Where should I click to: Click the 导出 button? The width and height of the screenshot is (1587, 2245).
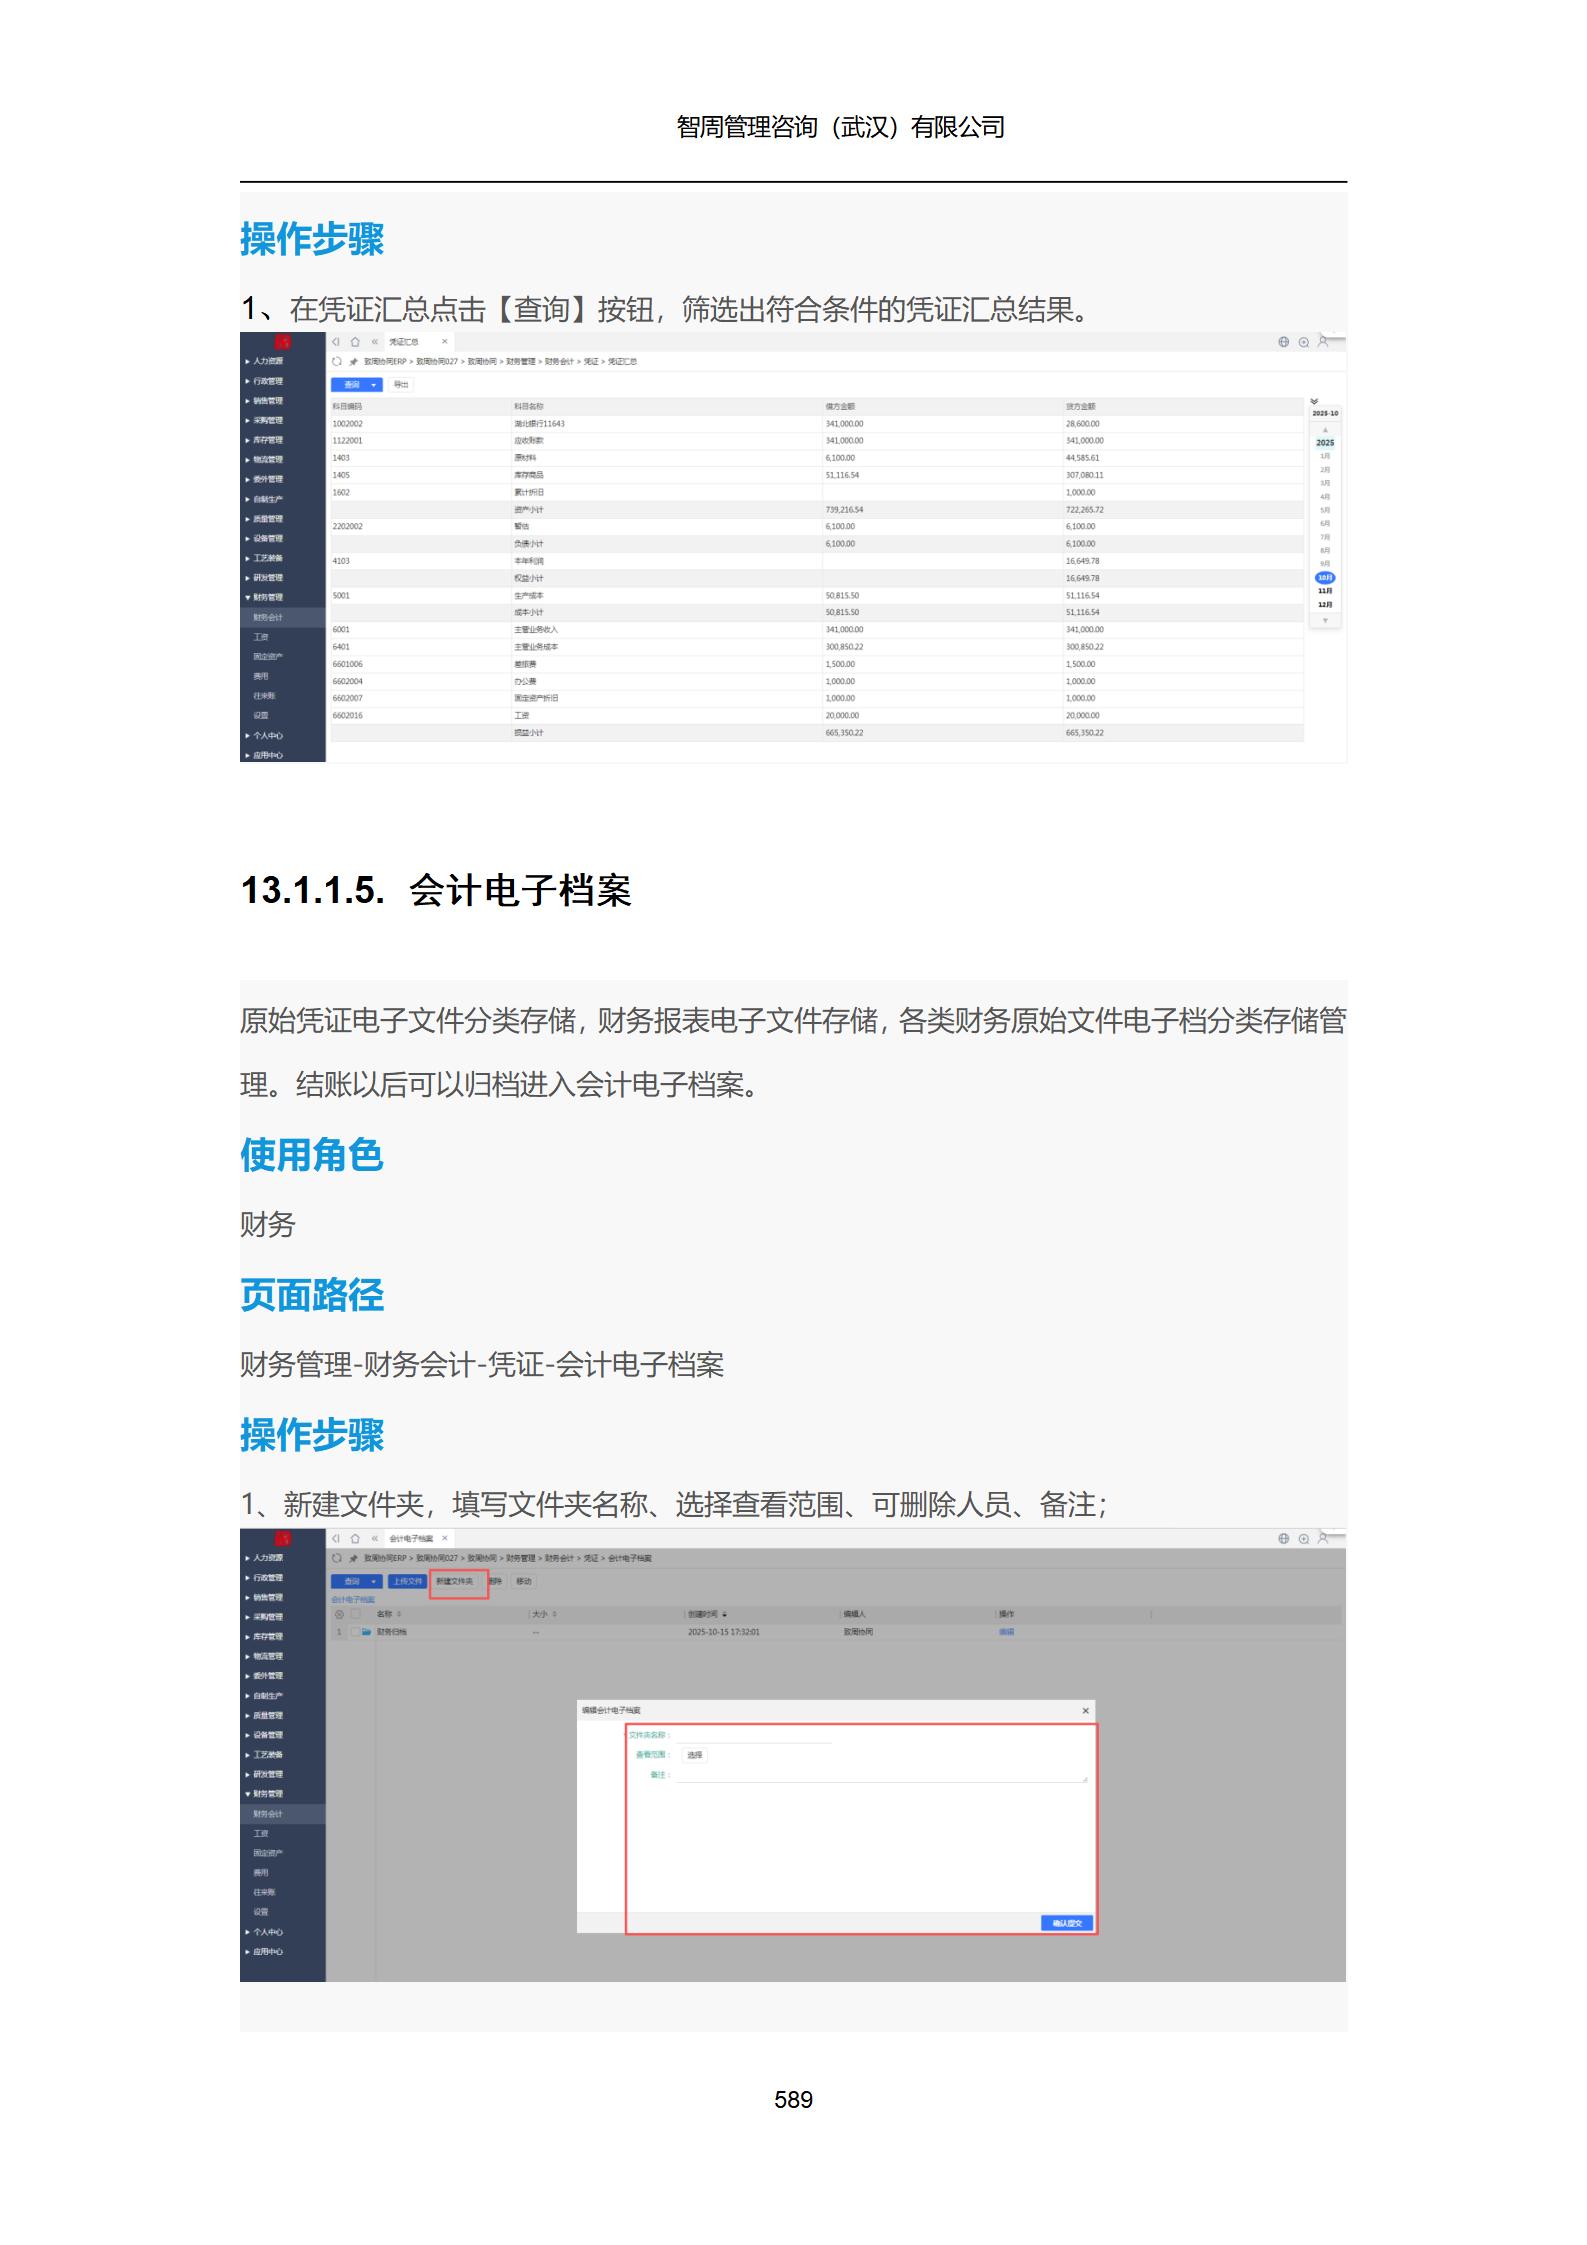tap(400, 385)
